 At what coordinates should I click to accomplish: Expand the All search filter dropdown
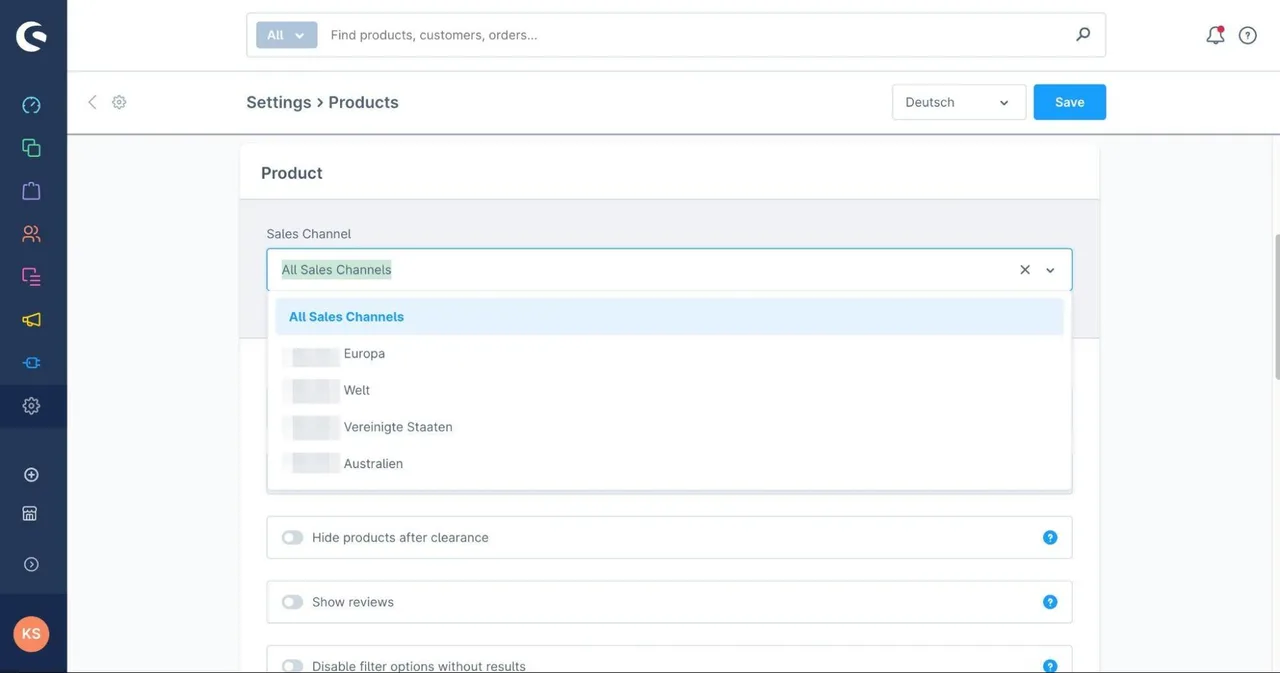point(286,35)
